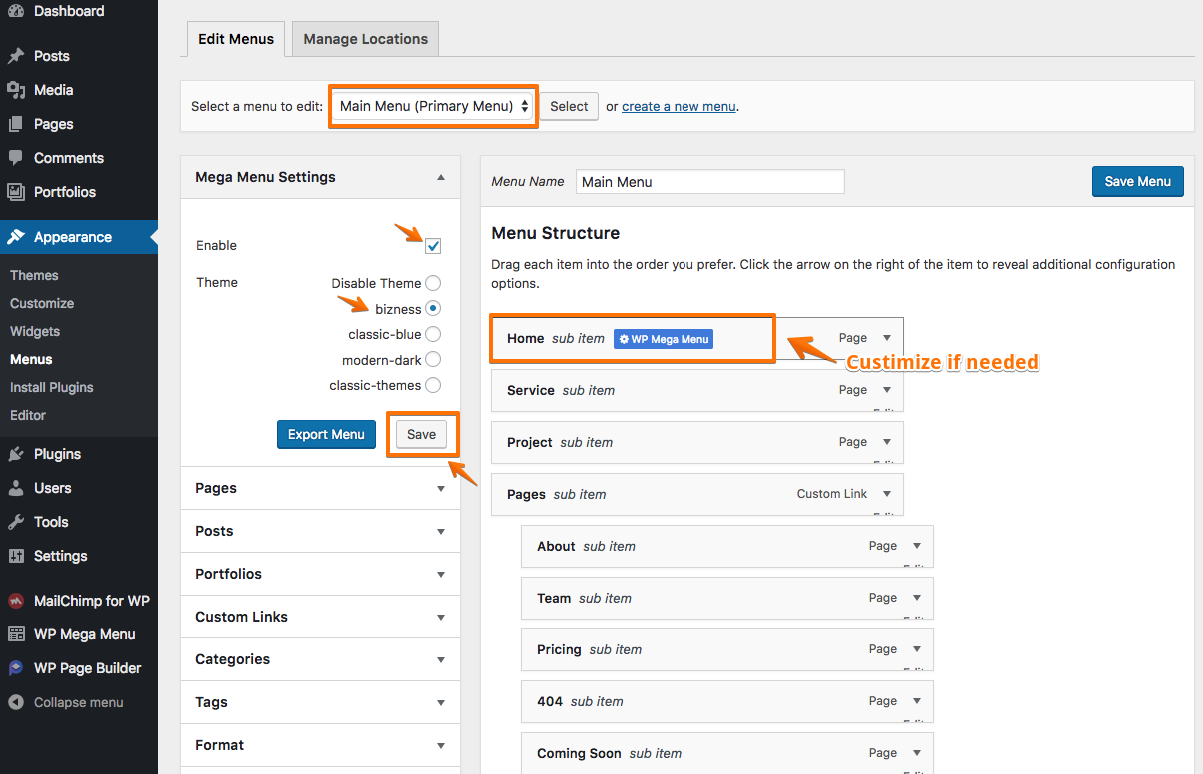This screenshot has height=774, width=1203.
Task: Click the WP Mega Menu badge on Home
Action: point(663,339)
